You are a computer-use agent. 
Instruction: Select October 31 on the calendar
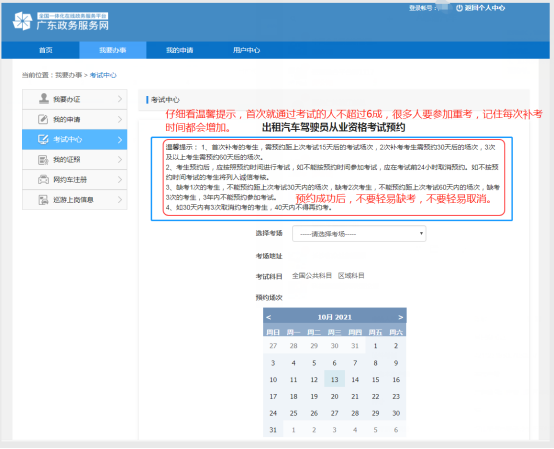click(273, 430)
